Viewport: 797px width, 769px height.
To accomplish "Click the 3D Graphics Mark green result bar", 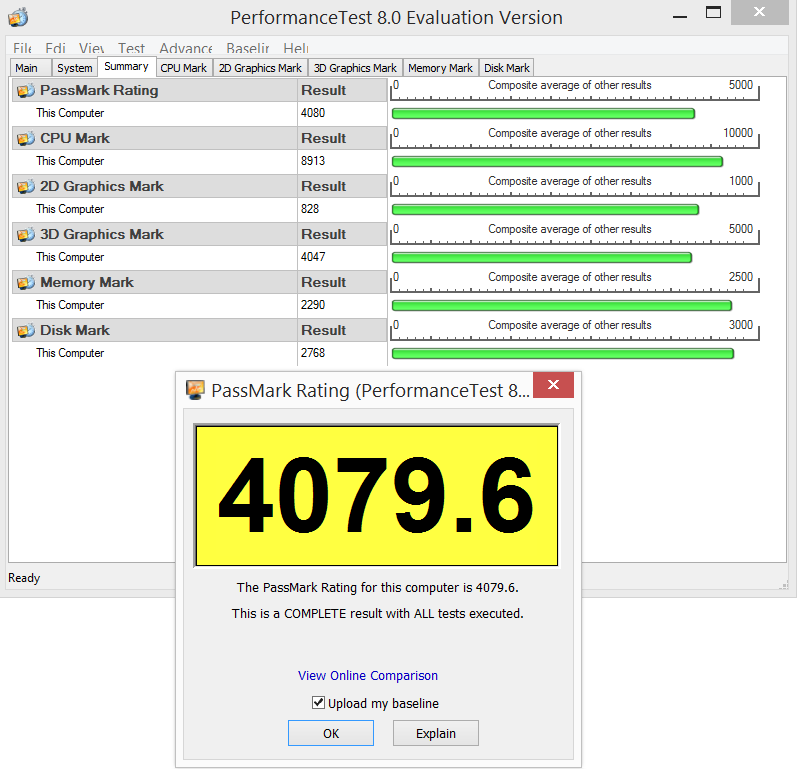I will coord(542,257).
